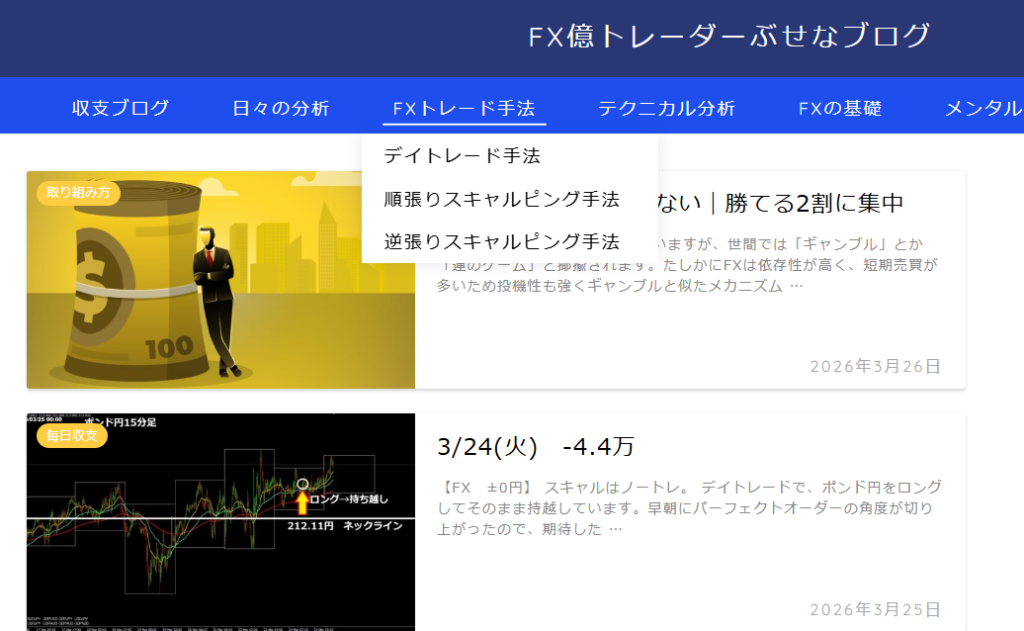
Task: Click the date 2026年3月25日
Action: (x=874, y=608)
